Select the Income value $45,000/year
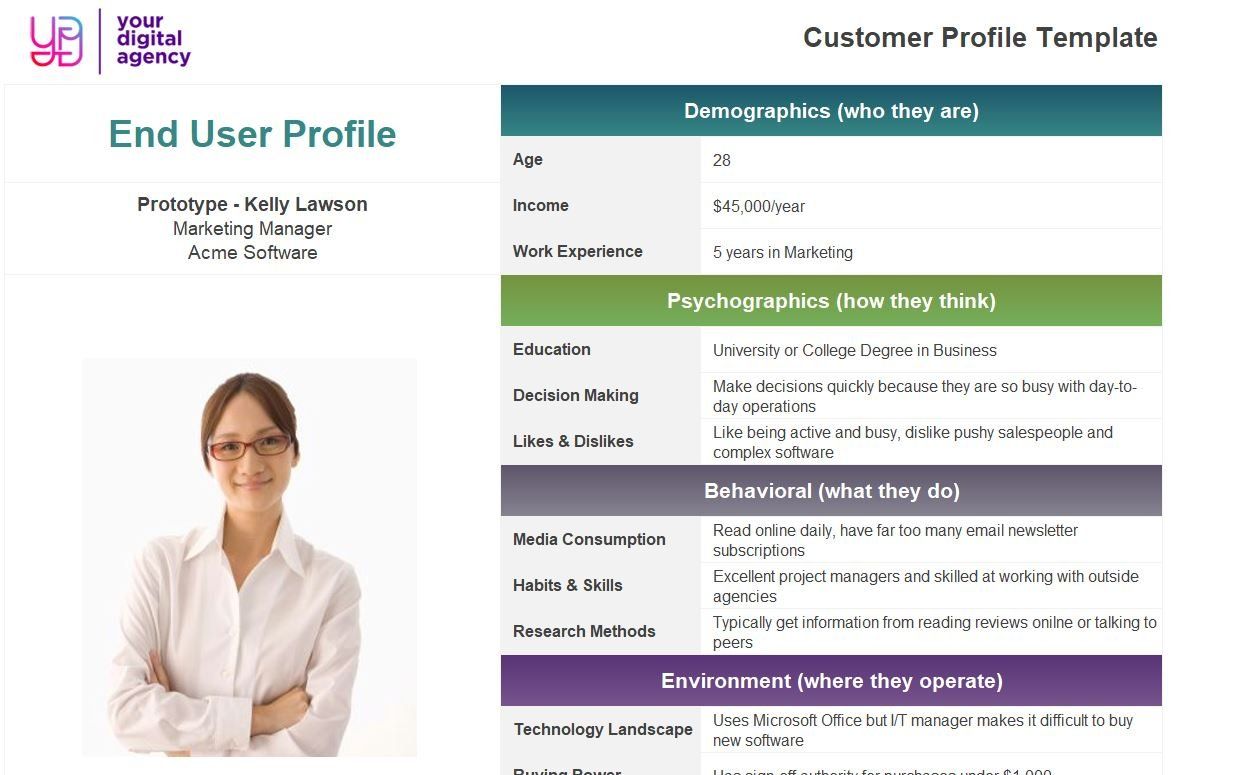 (x=759, y=207)
